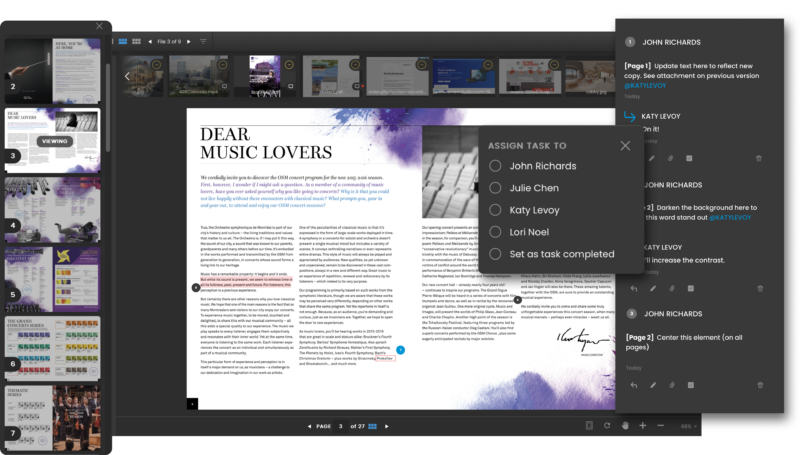Zoom in with the plus icon
Viewport: 800px width, 455px height.
[643, 425]
